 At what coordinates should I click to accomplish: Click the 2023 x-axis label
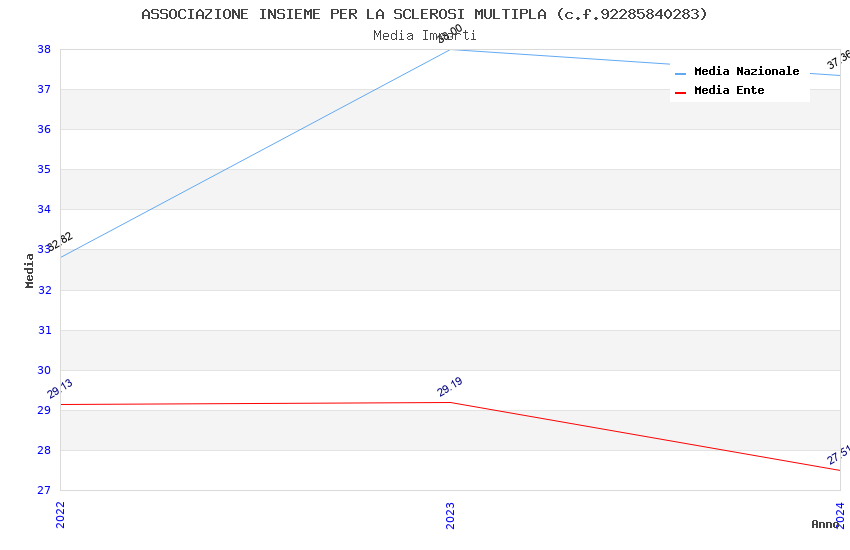coord(450,515)
